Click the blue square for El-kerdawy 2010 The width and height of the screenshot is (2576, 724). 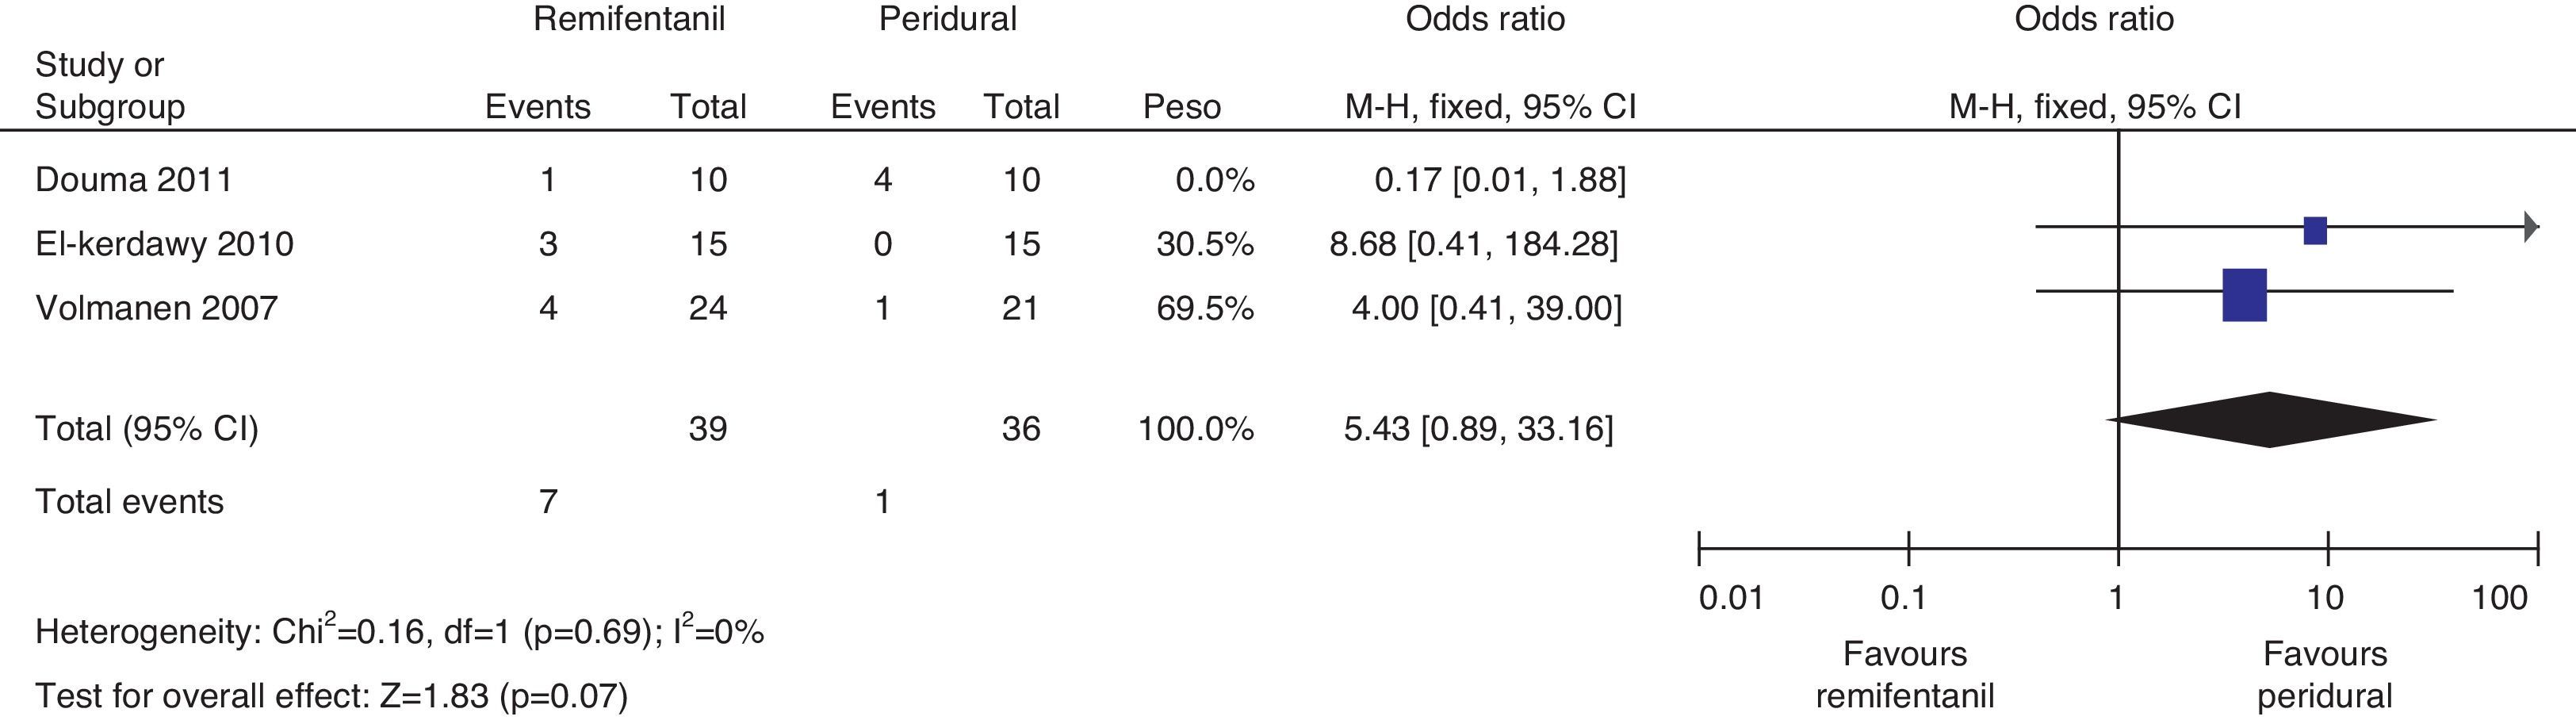tap(2315, 231)
